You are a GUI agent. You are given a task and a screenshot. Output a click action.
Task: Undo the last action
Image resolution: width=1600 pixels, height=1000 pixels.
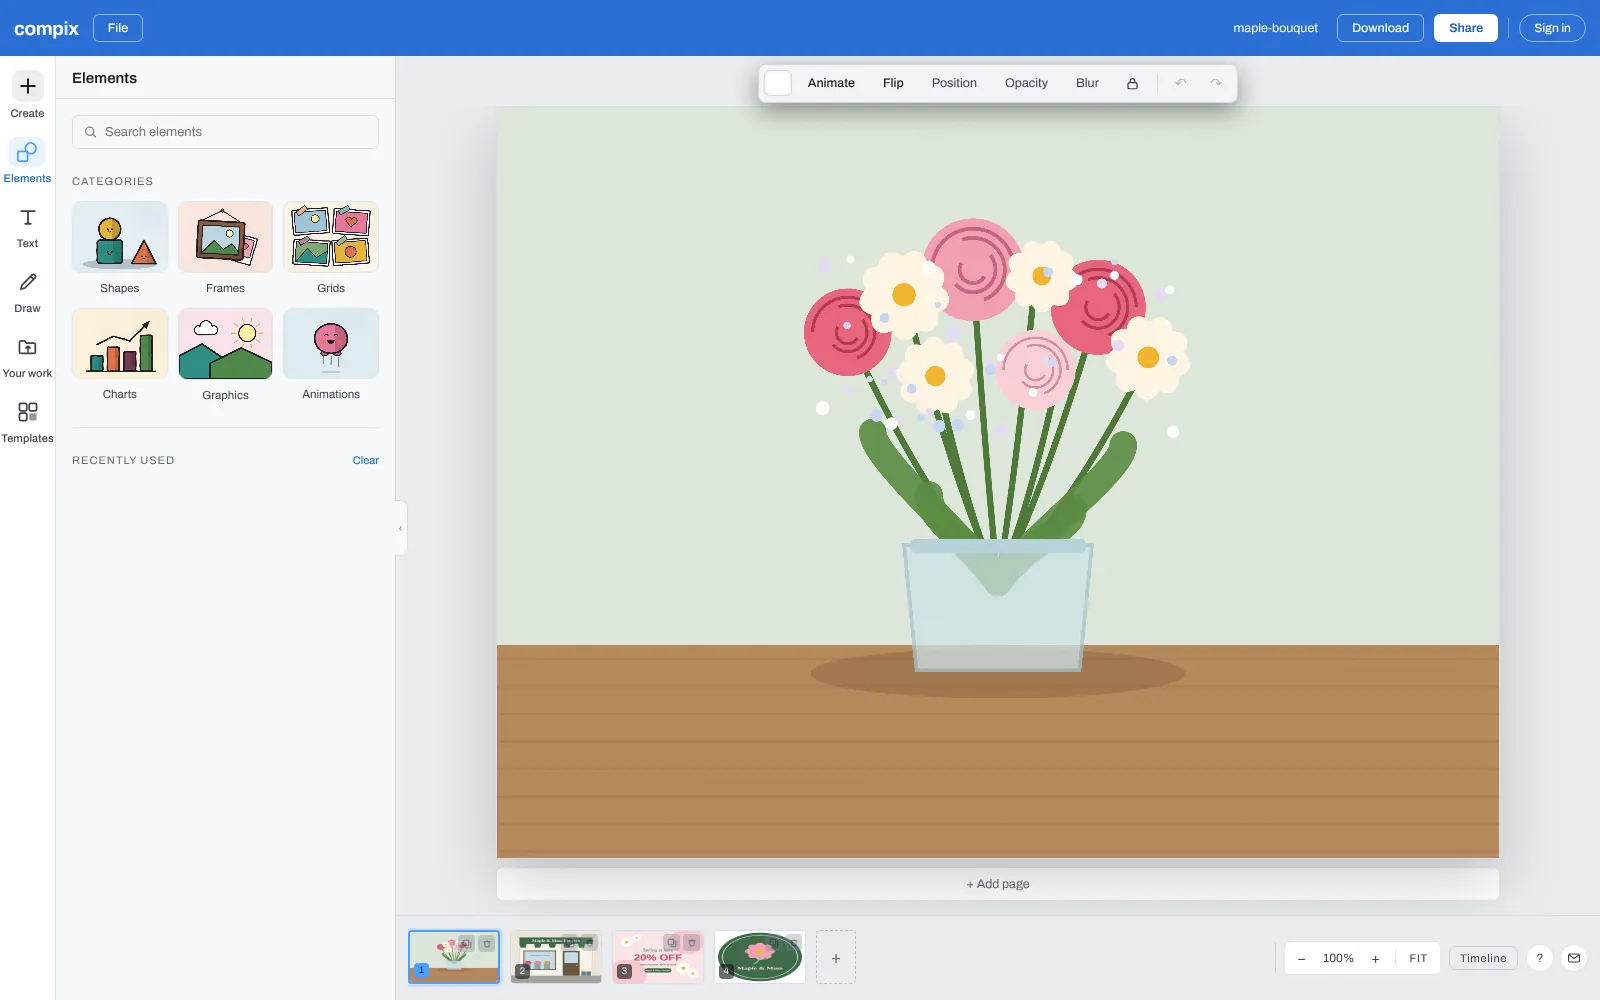1181,83
